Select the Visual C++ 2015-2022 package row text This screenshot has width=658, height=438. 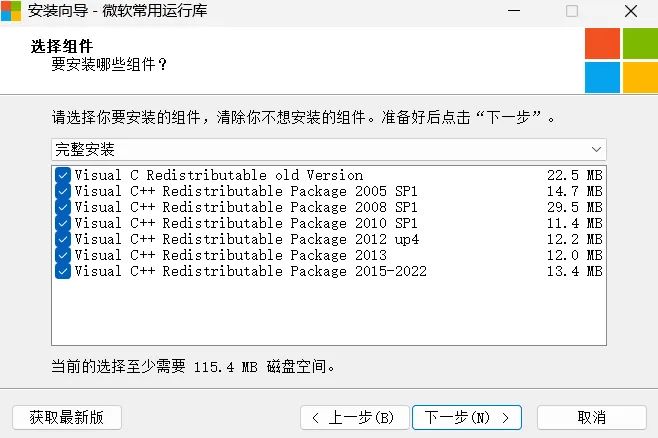click(x=250, y=271)
